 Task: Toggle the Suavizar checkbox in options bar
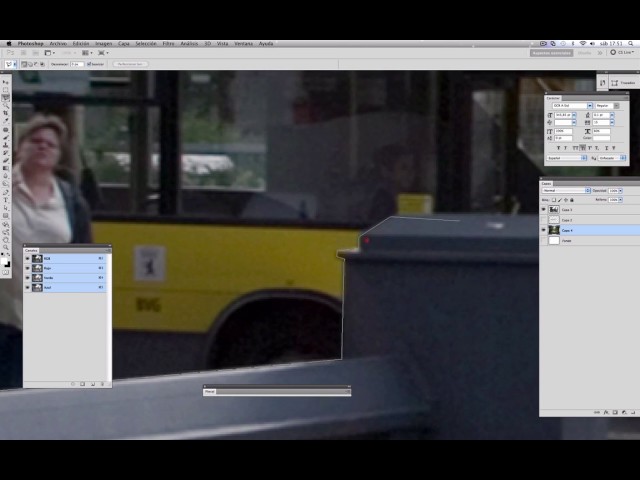(89, 64)
